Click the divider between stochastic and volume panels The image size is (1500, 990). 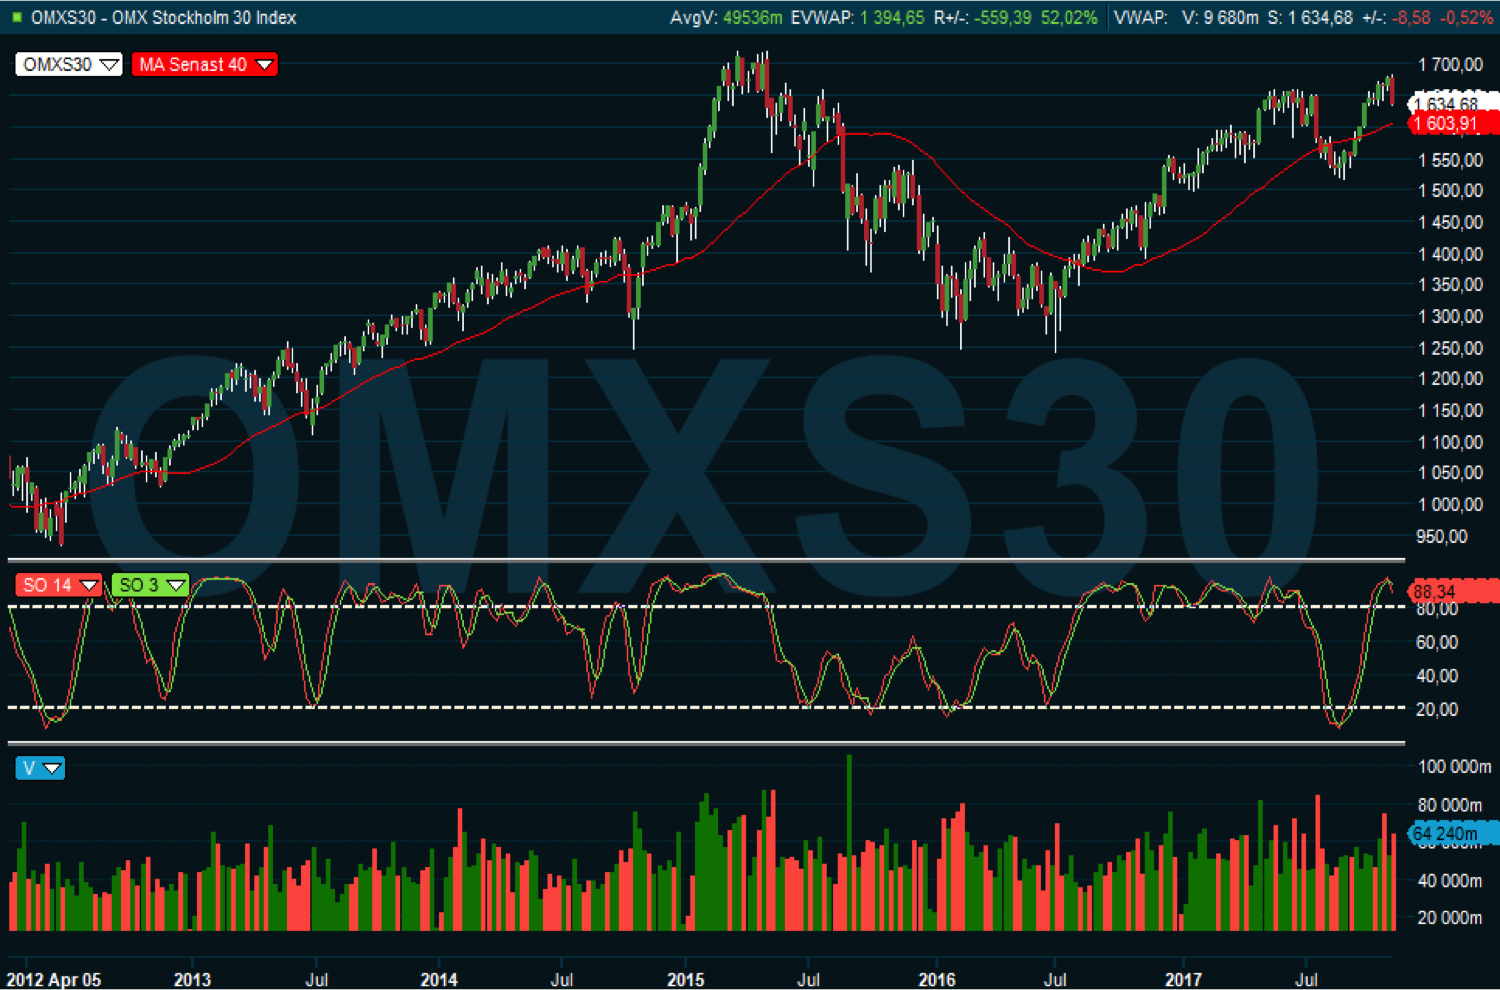tap(706, 743)
